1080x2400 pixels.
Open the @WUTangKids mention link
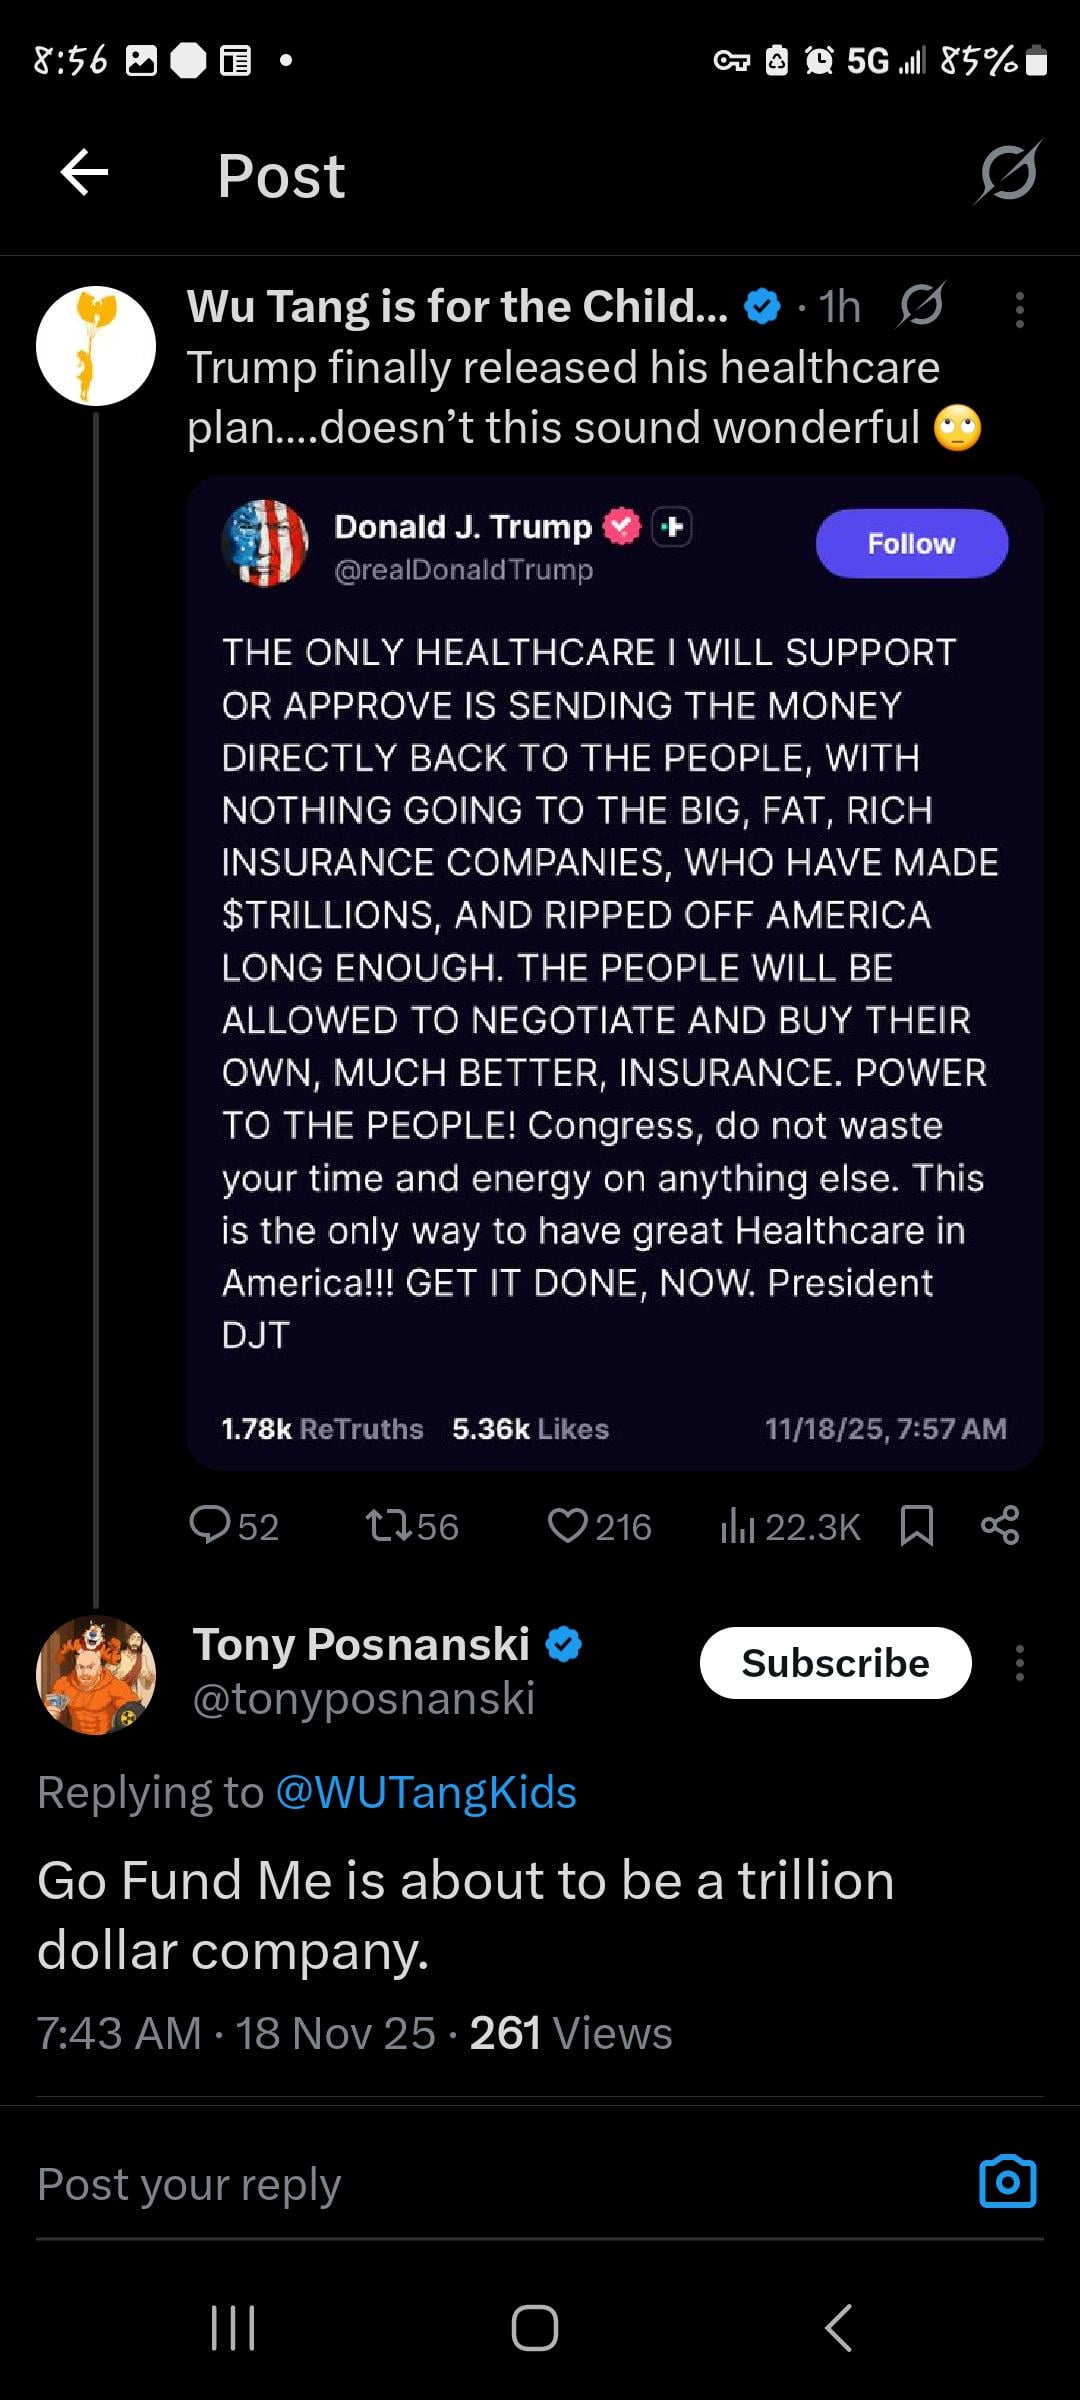point(426,1792)
